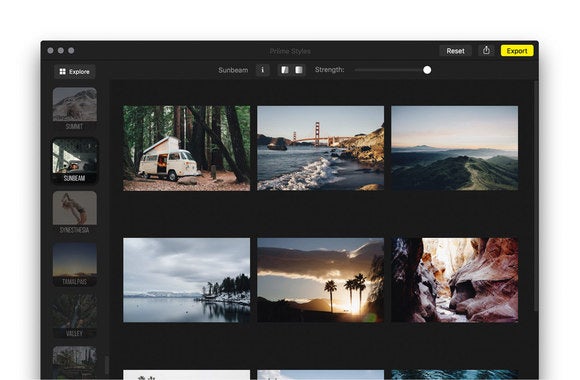Click the Strength label
This screenshot has width=580, height=380.
pyautogui.click(x=330, y=70)
